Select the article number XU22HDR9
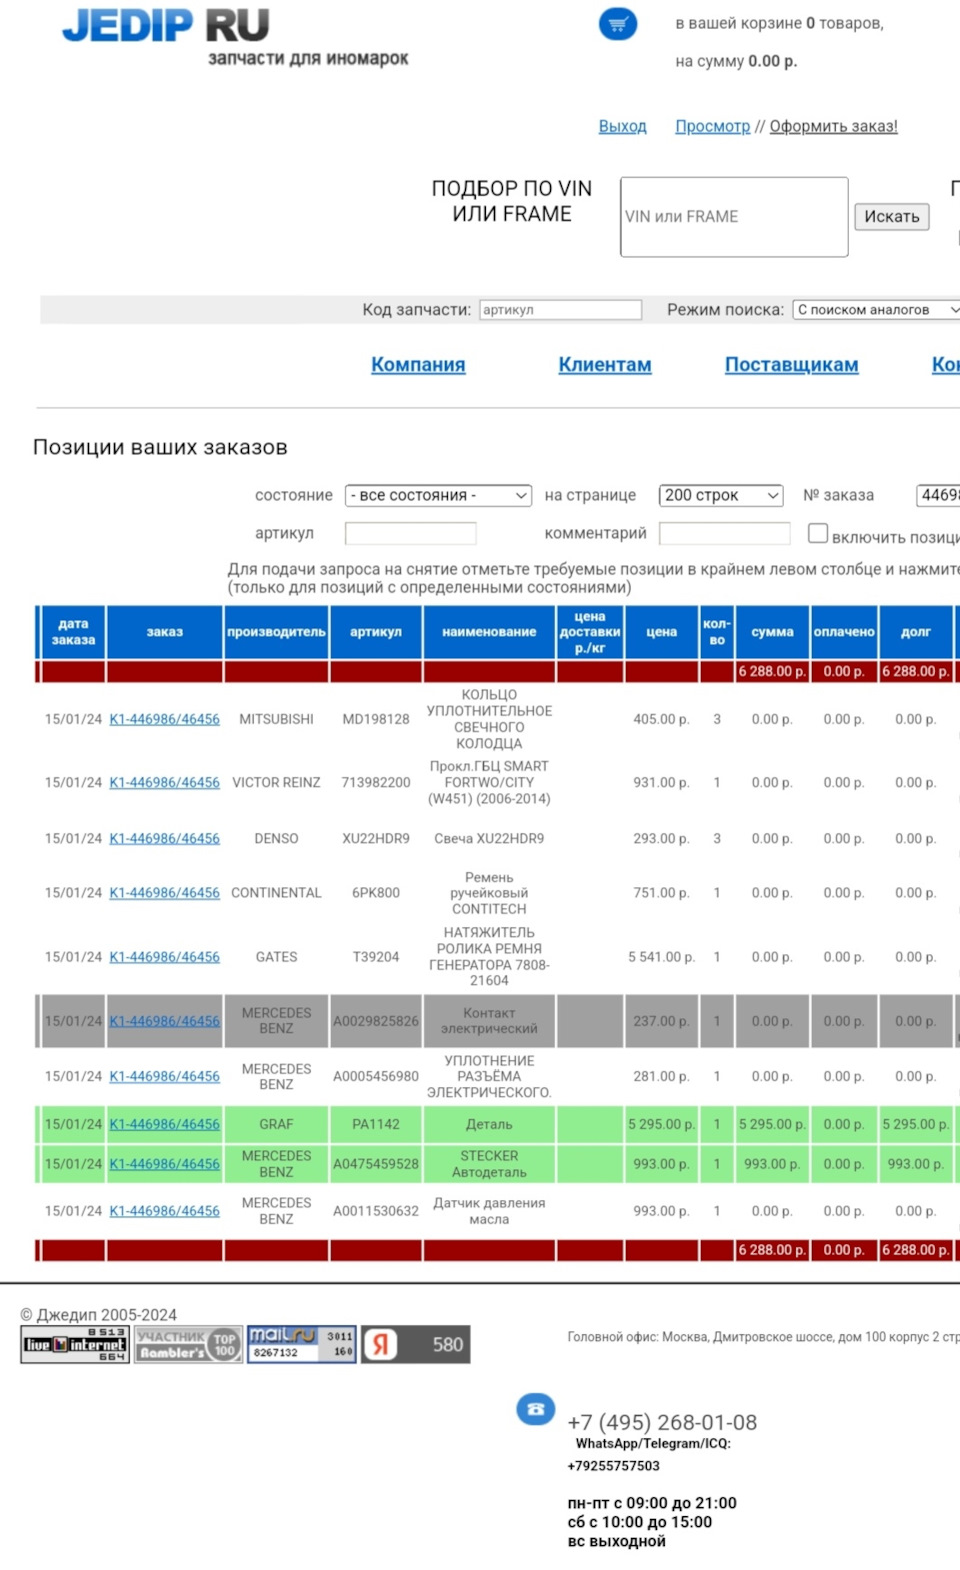 (x=376, y=839)
